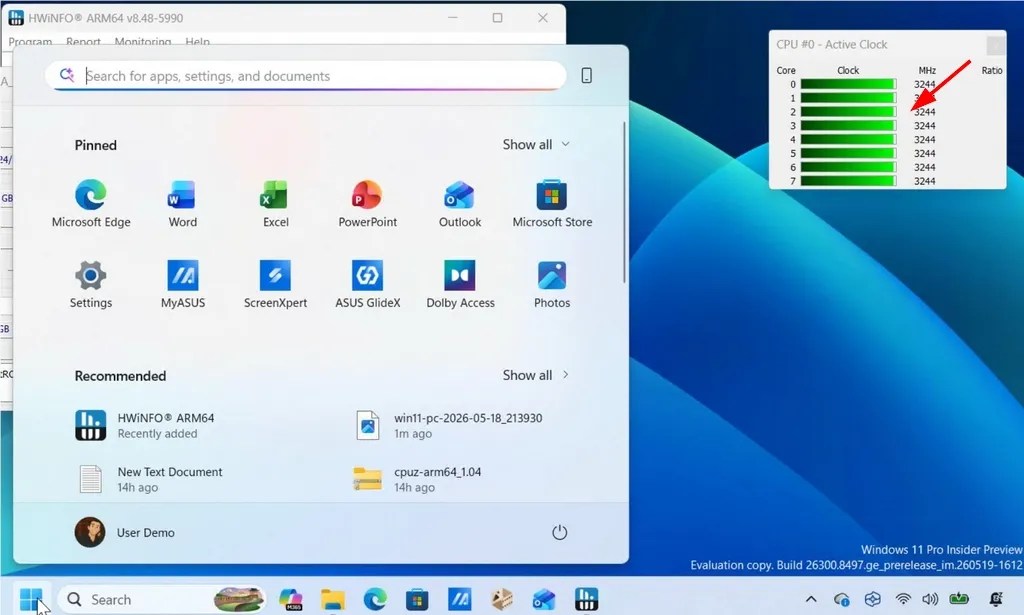The image size is (1024, 615).
Task: Expand Recommended with Show all
Action: pyautogui.click(x=536, y=375)
